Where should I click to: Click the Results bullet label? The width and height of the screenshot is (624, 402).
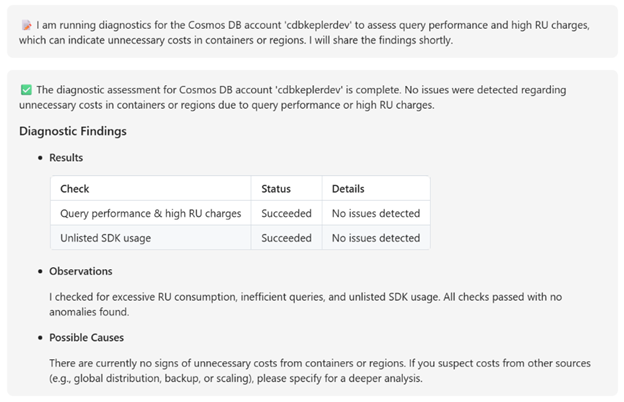[66, 158]
